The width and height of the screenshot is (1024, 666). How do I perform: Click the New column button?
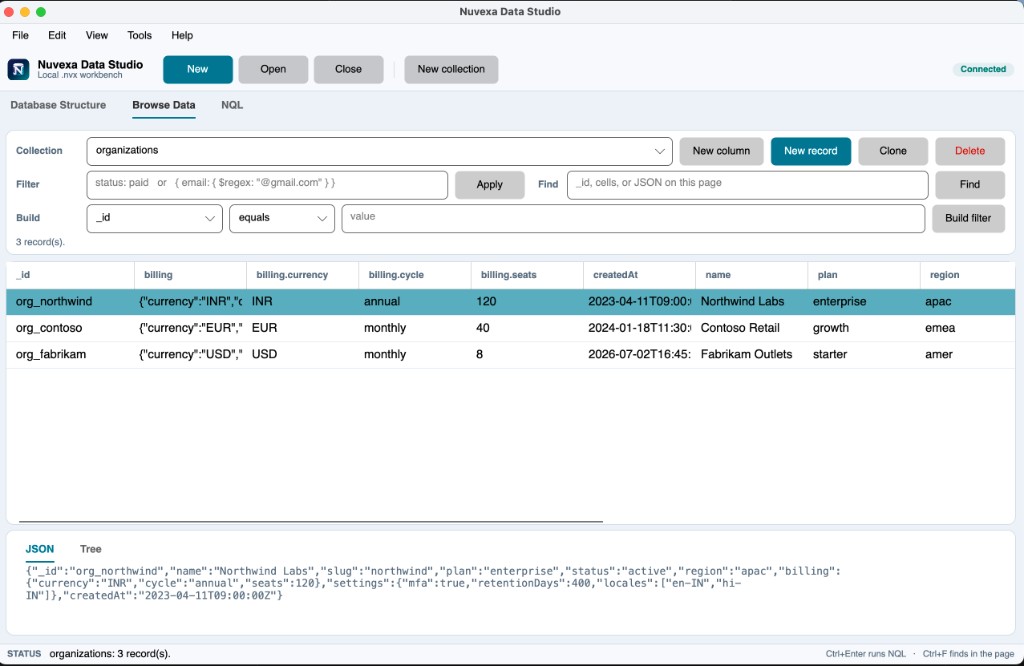[721, 151]
